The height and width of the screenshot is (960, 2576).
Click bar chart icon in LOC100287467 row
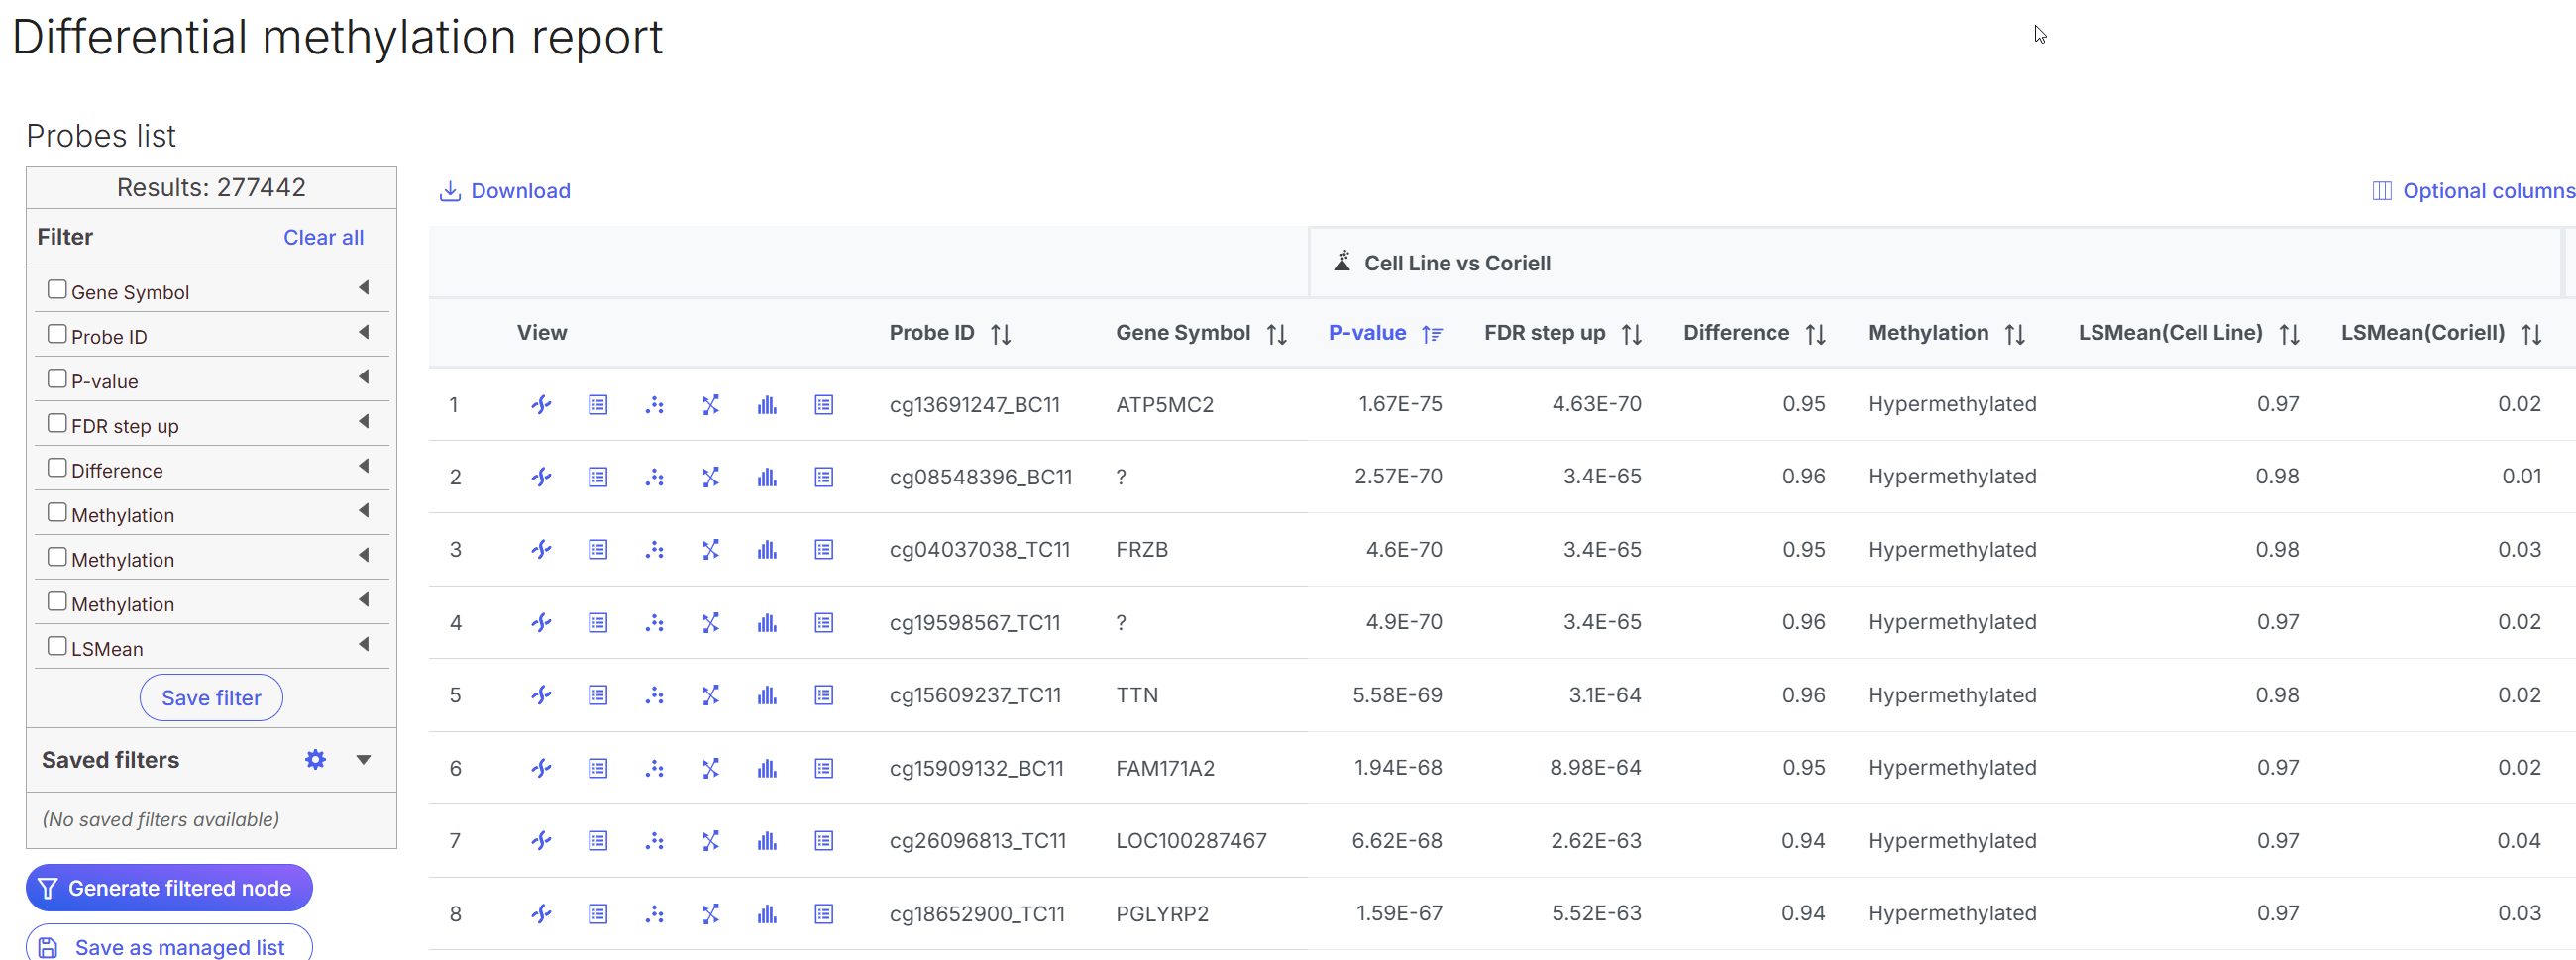click(767, 841)
